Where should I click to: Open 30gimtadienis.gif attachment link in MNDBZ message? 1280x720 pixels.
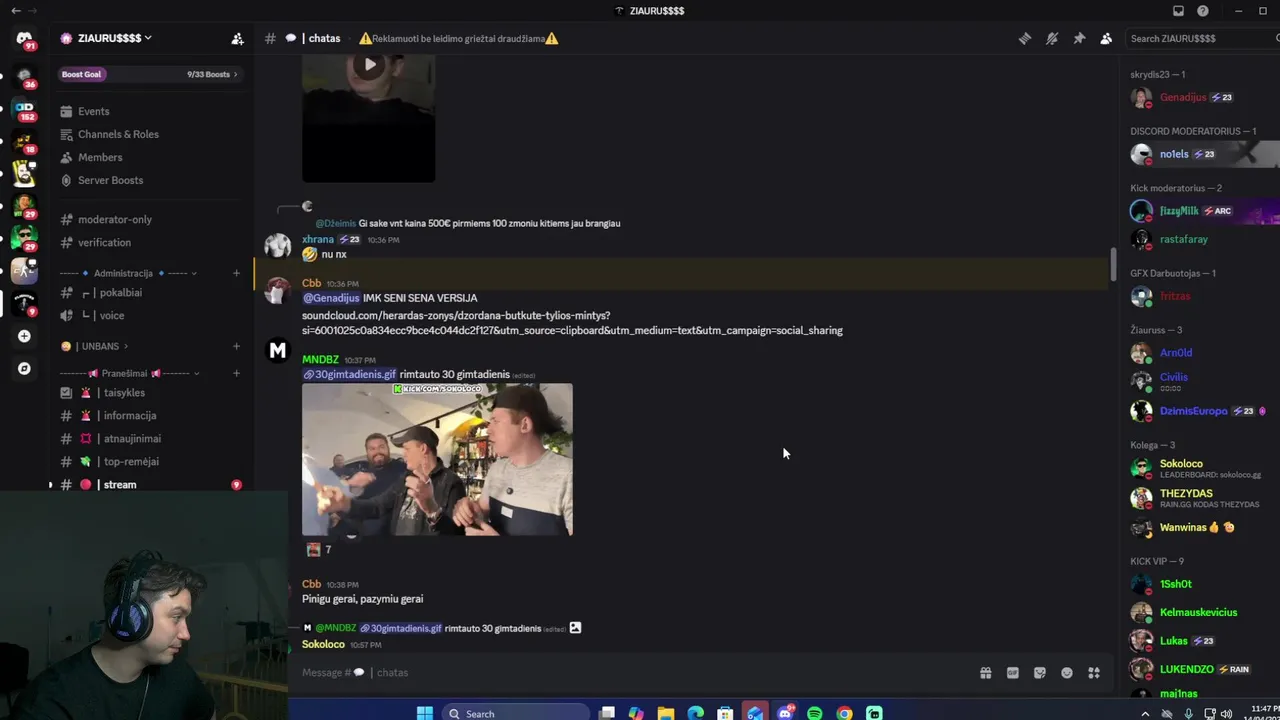click(350, 375)
